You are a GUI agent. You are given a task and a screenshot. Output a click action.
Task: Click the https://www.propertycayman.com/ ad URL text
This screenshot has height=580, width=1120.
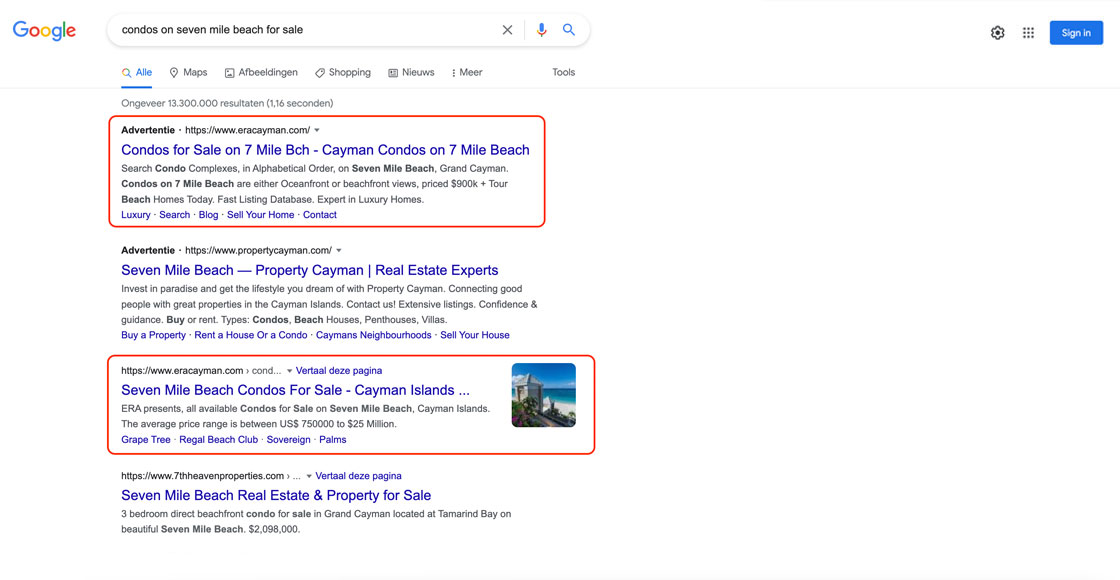pyautogui.click(x=259, y=251)
